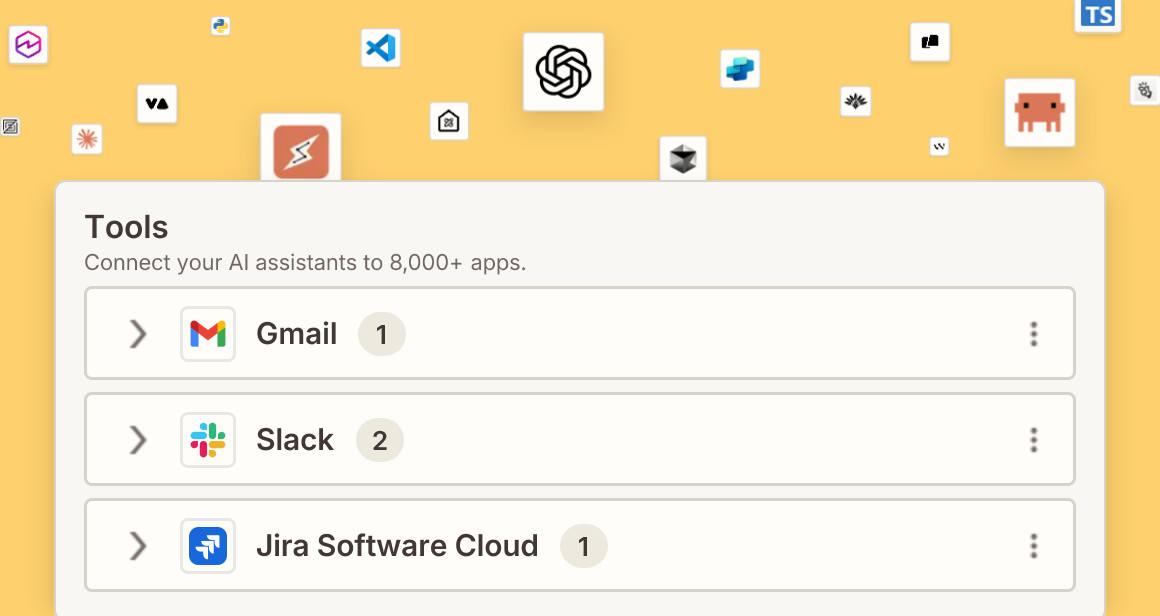Select the Visual Studio Code icon

[x=380, y=48]
